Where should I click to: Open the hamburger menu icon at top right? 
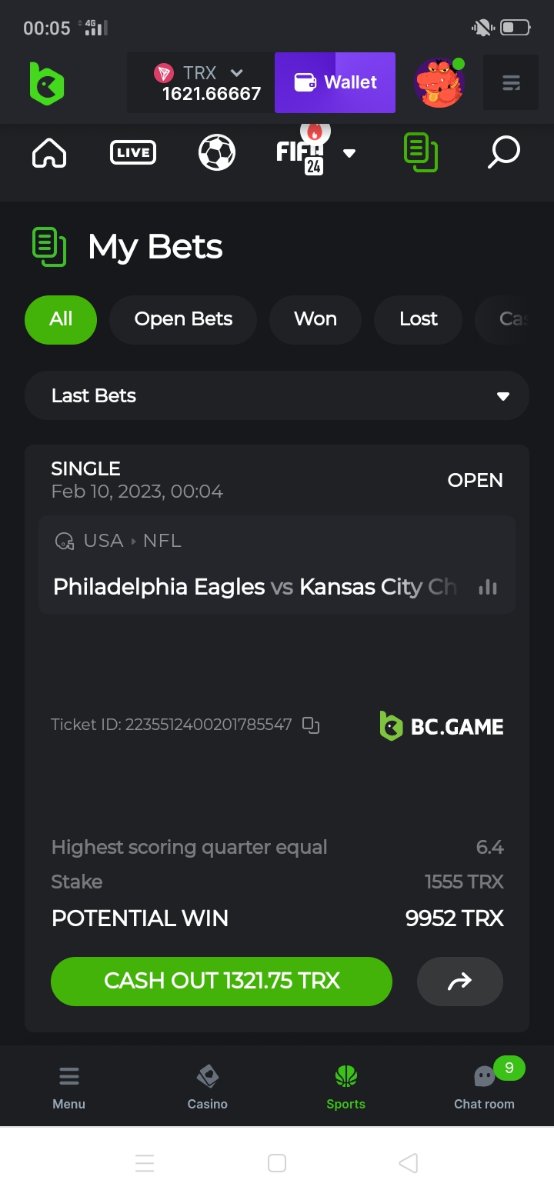pyautogui.click(x=511, y=83)
